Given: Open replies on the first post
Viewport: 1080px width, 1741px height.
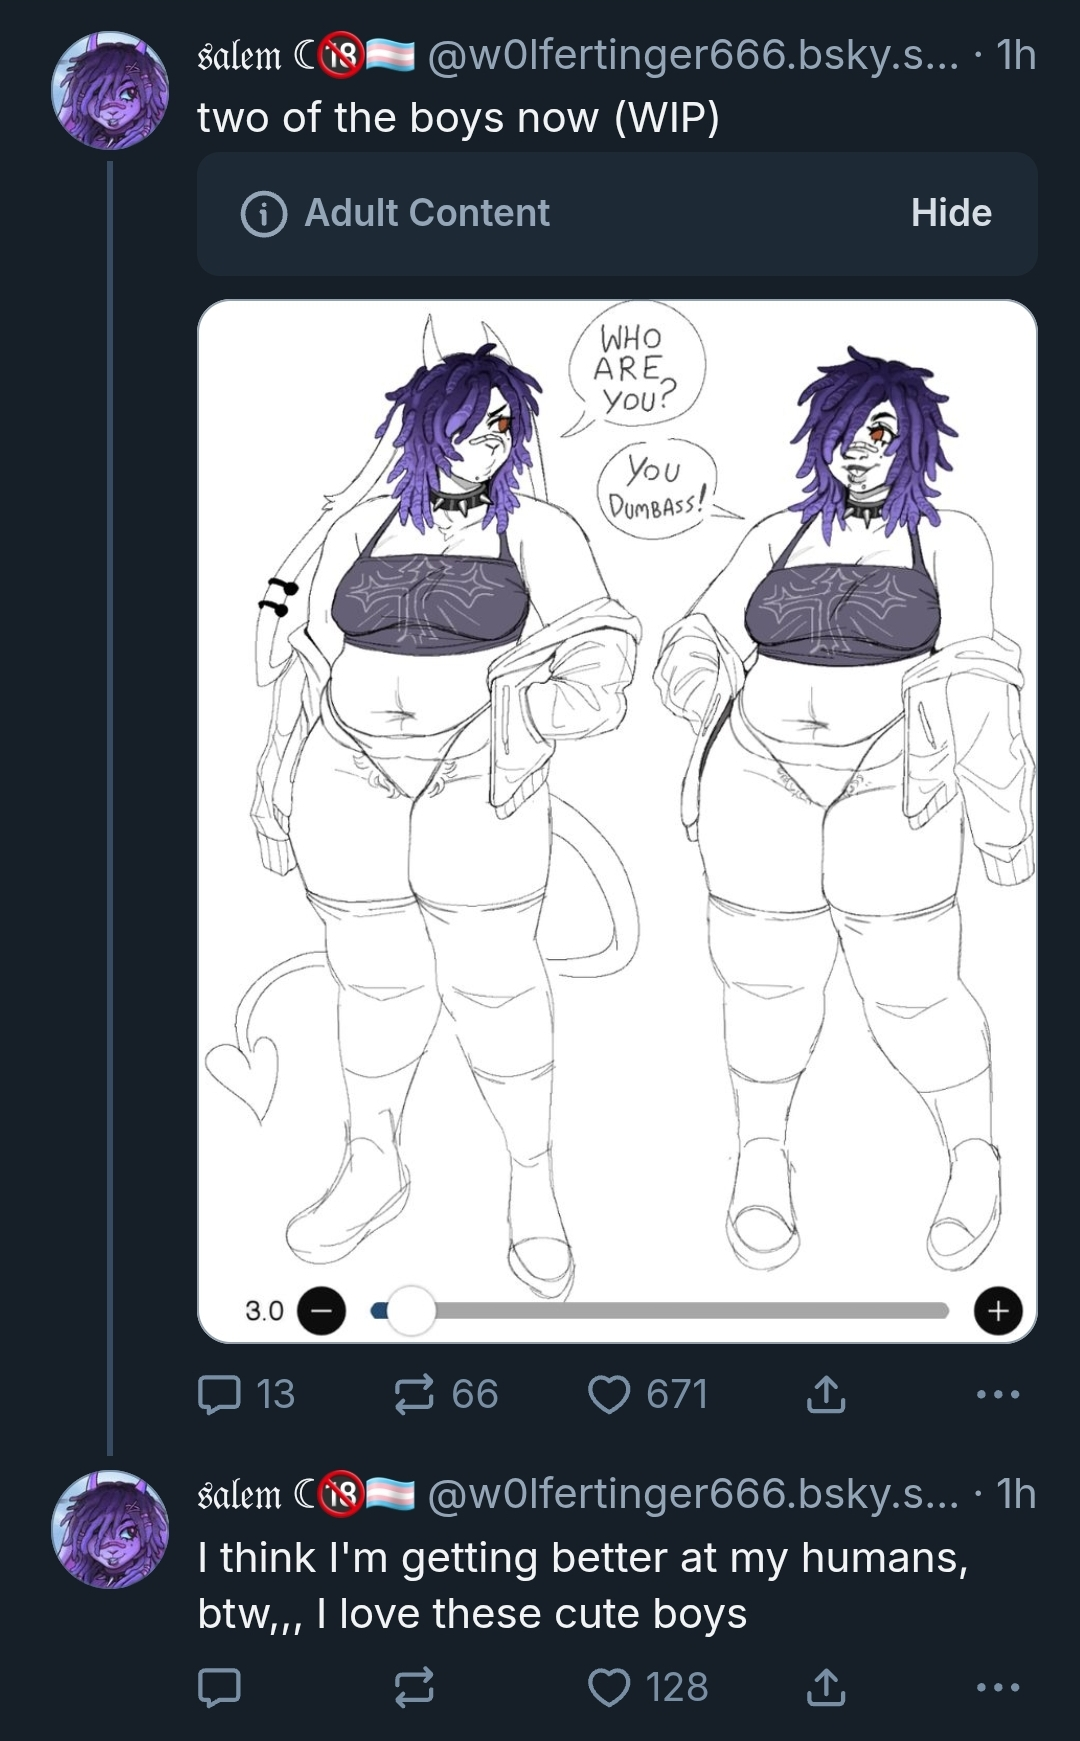Looking at the screenshot, I should 246,1394.
